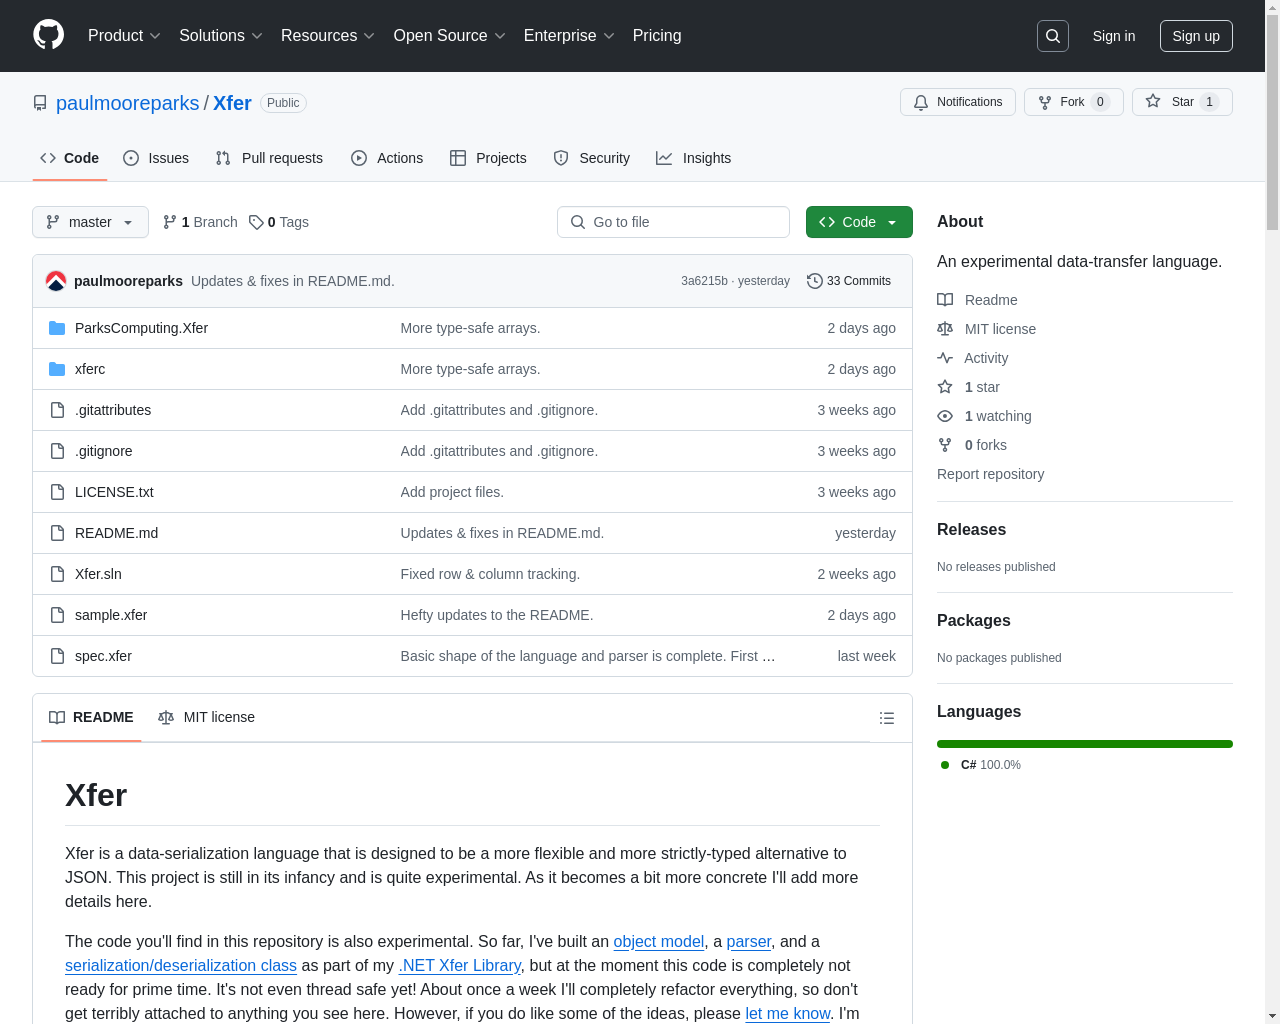Screen dimensions: 1280x1024
Task: Click the GitHub logo icon
Action: (48, 35)
